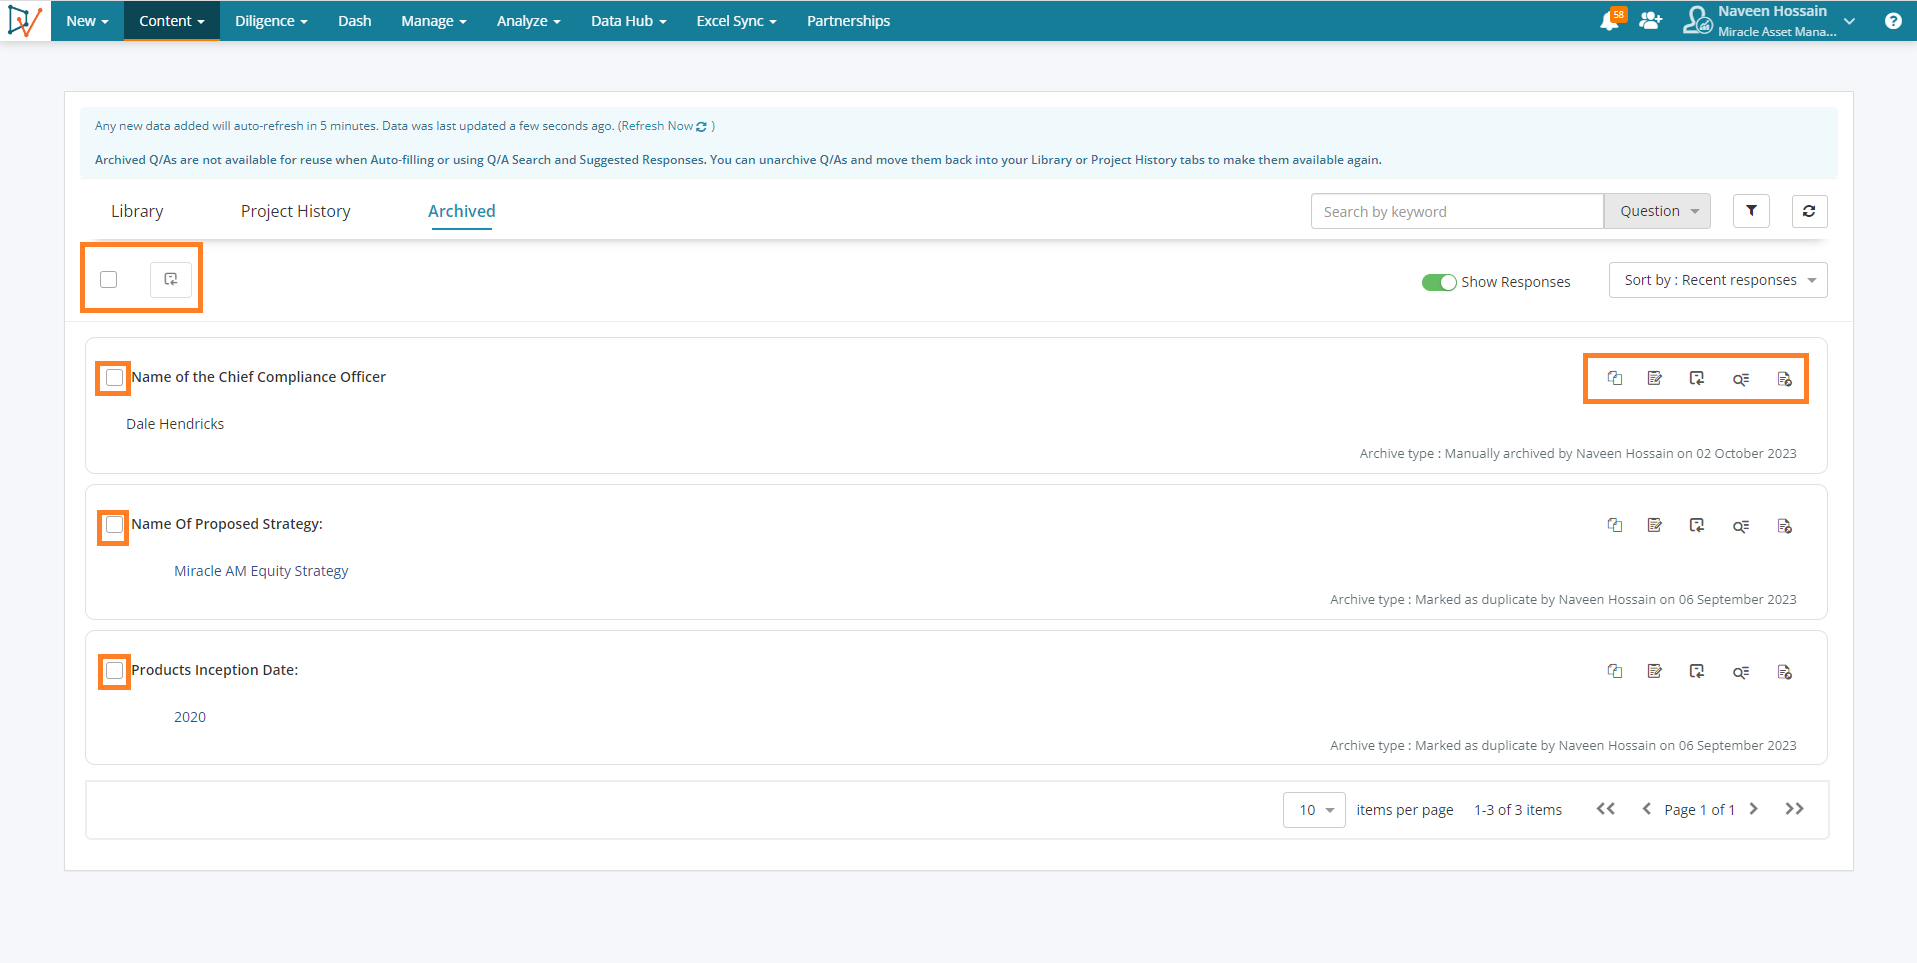Open document icon for Products Inception Date row
Image resolution: width=1917 pixels, height=963 pixels.
pyautogui.click(x=1784, y=672)
